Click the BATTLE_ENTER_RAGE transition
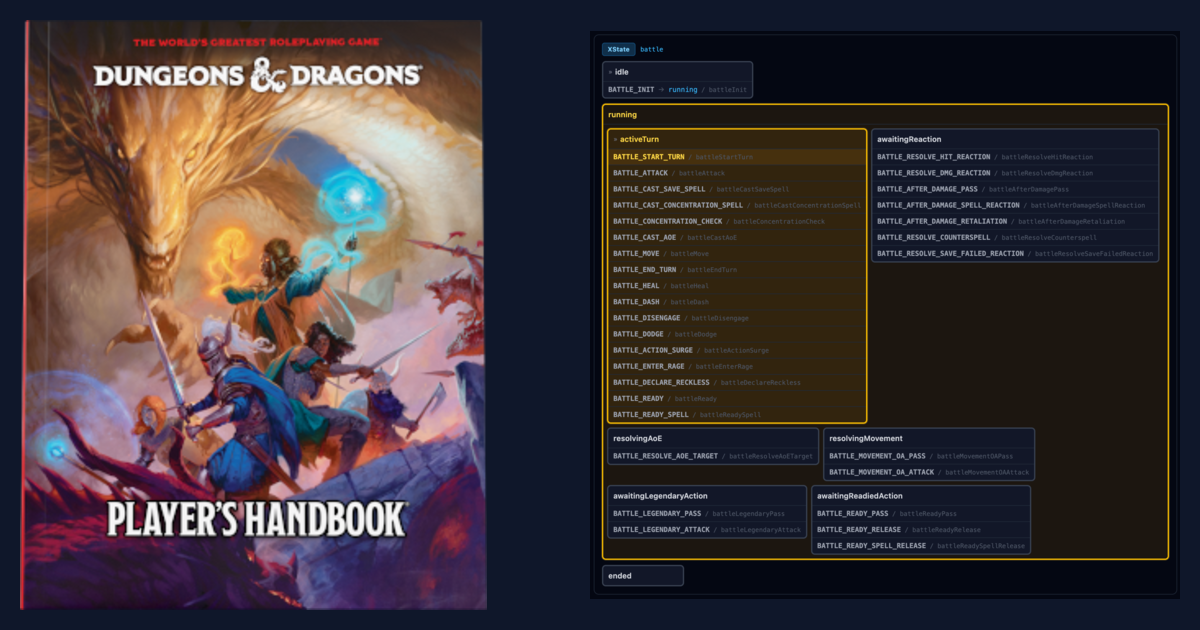 coord(665,366)
